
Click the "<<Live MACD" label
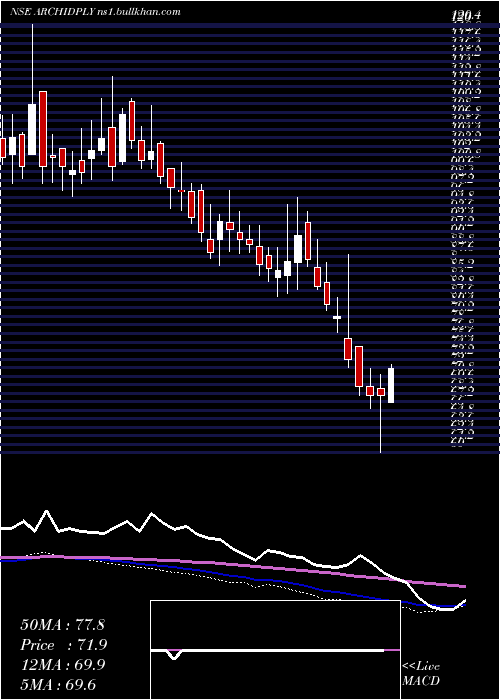[421, 674]
